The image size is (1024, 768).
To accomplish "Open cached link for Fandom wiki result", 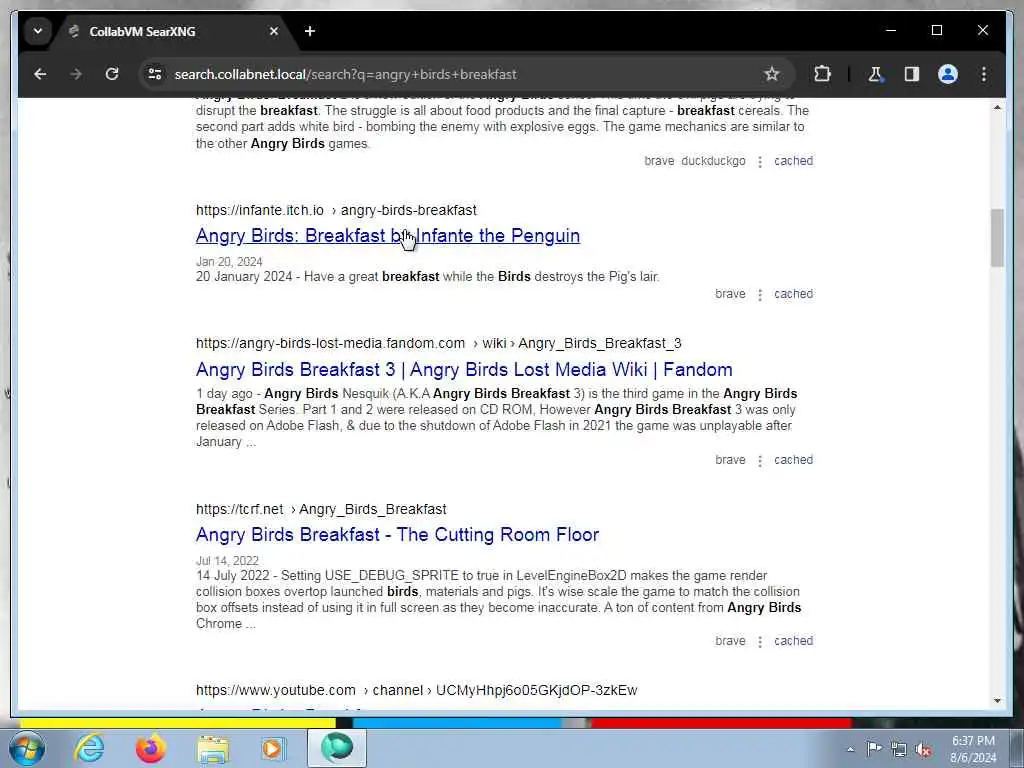I will (x=793, y=460).
